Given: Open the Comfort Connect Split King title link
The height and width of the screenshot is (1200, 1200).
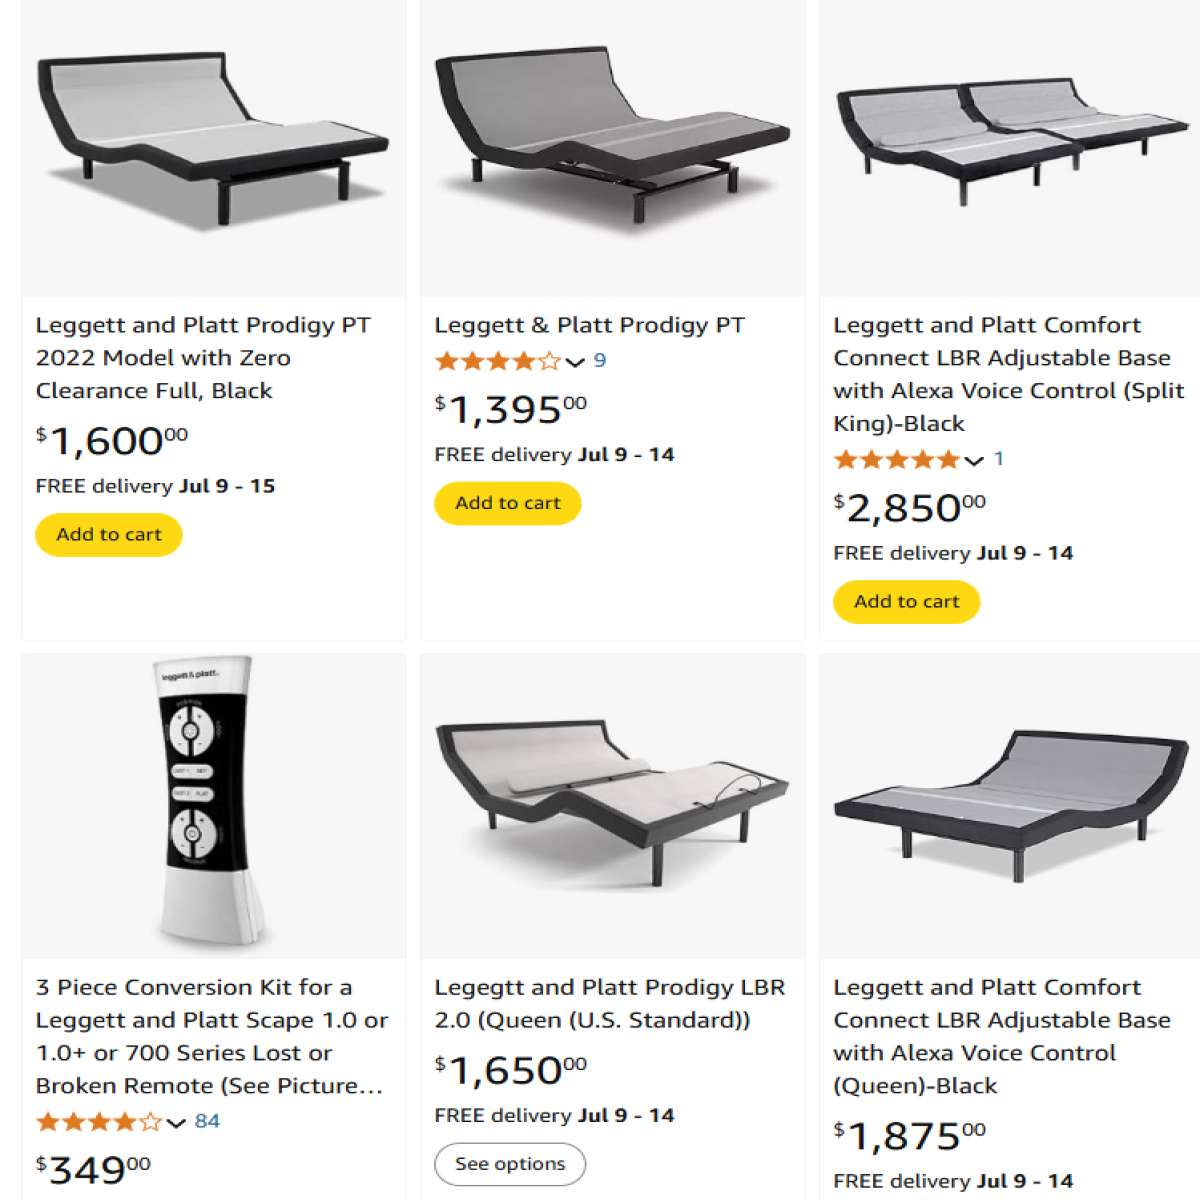Looking at the screenshot, I should point(1008,373).
